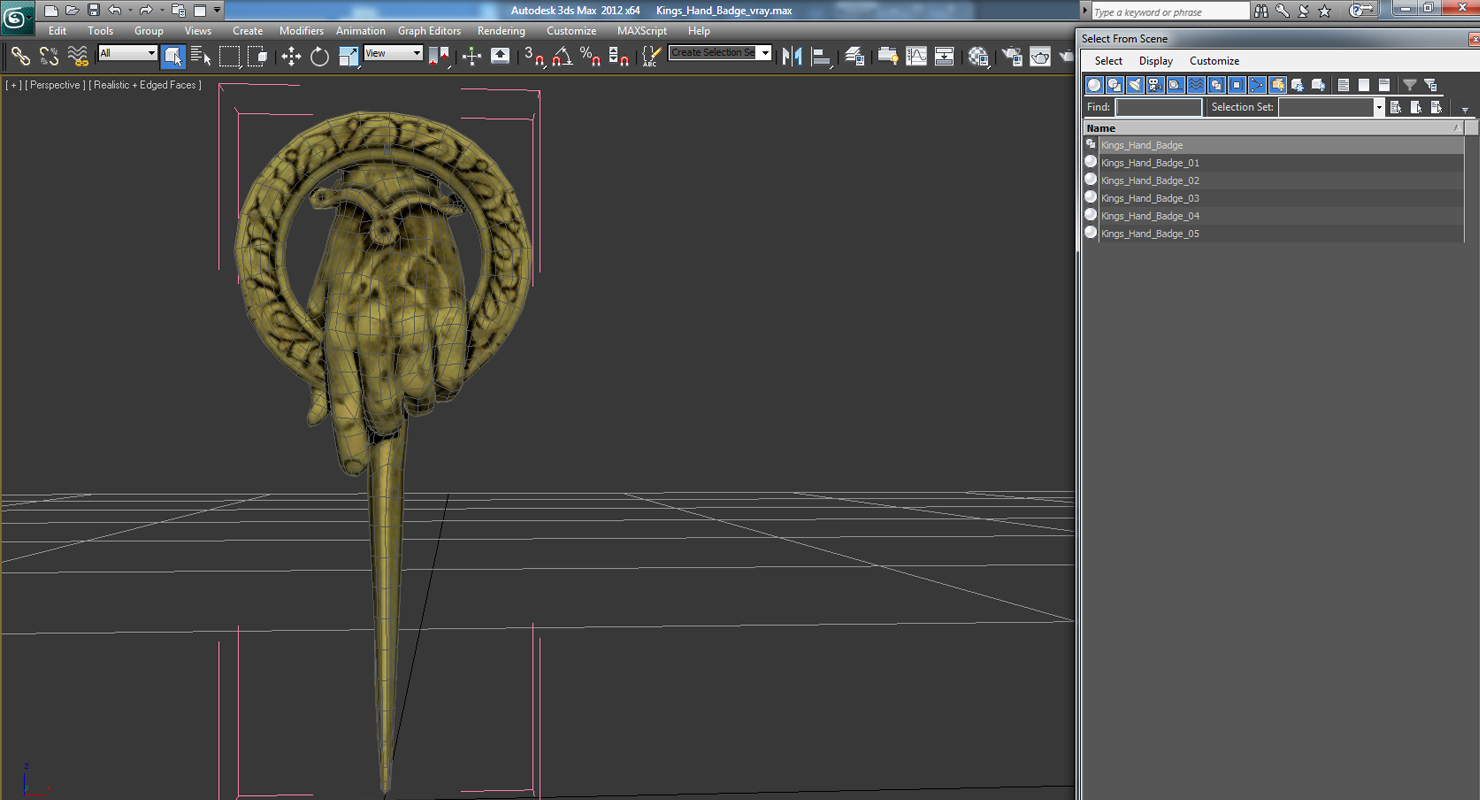The height and width of the screenshot is (800, 1480).
Task: Activate the Select and Uniform Scale tool
Action: pyautogui.click(x=348, y=56)
